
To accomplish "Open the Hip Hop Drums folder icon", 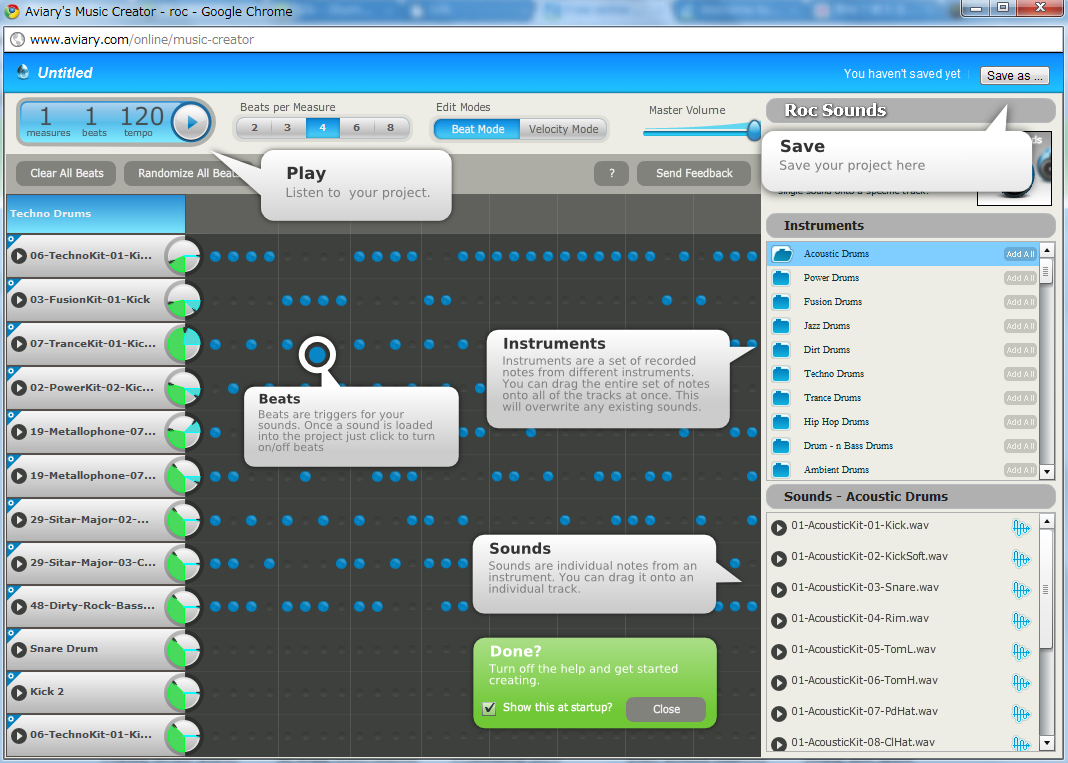I will point(781,422).
